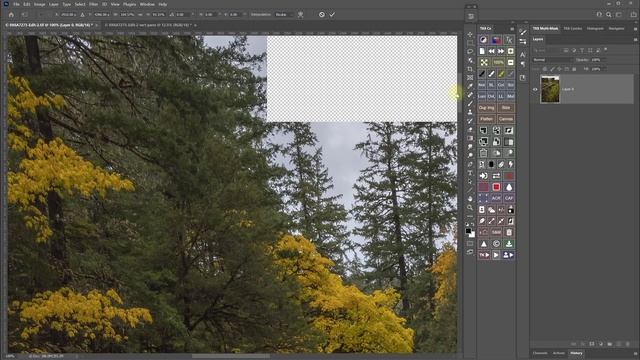Toggle visibility of Layer 0
This screenshot has width=640, height=360.
coord(535,89)
